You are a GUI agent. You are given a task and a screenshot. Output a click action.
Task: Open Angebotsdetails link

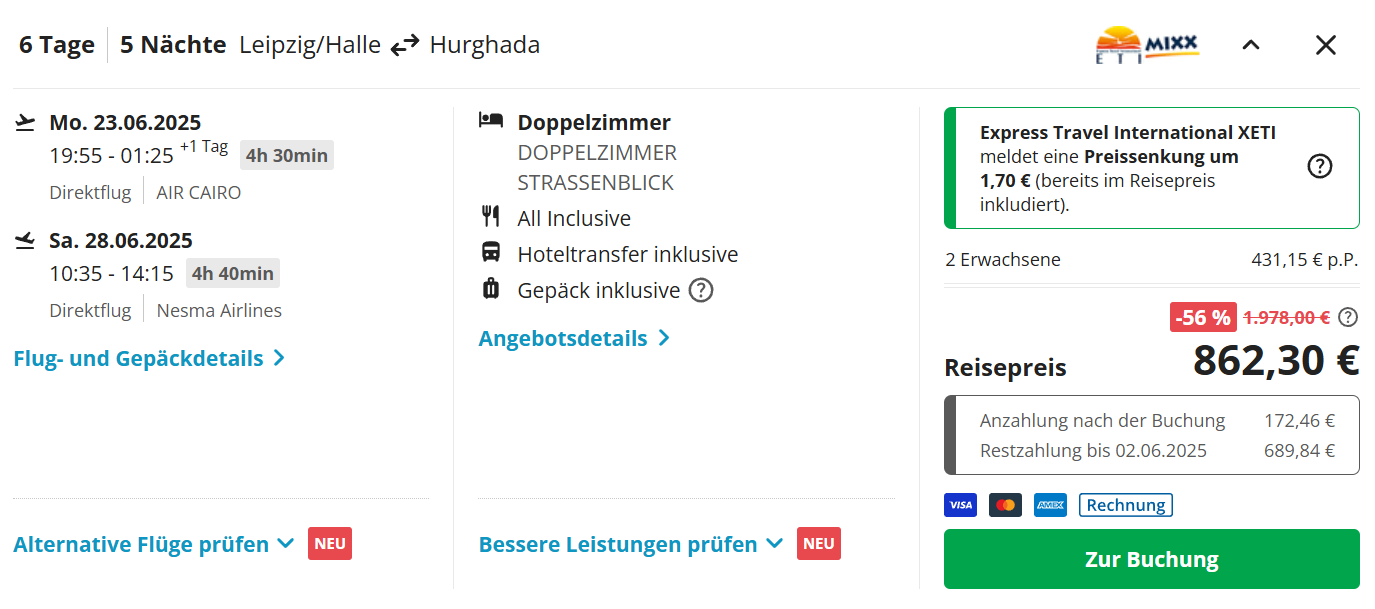[x=574, y=338]
